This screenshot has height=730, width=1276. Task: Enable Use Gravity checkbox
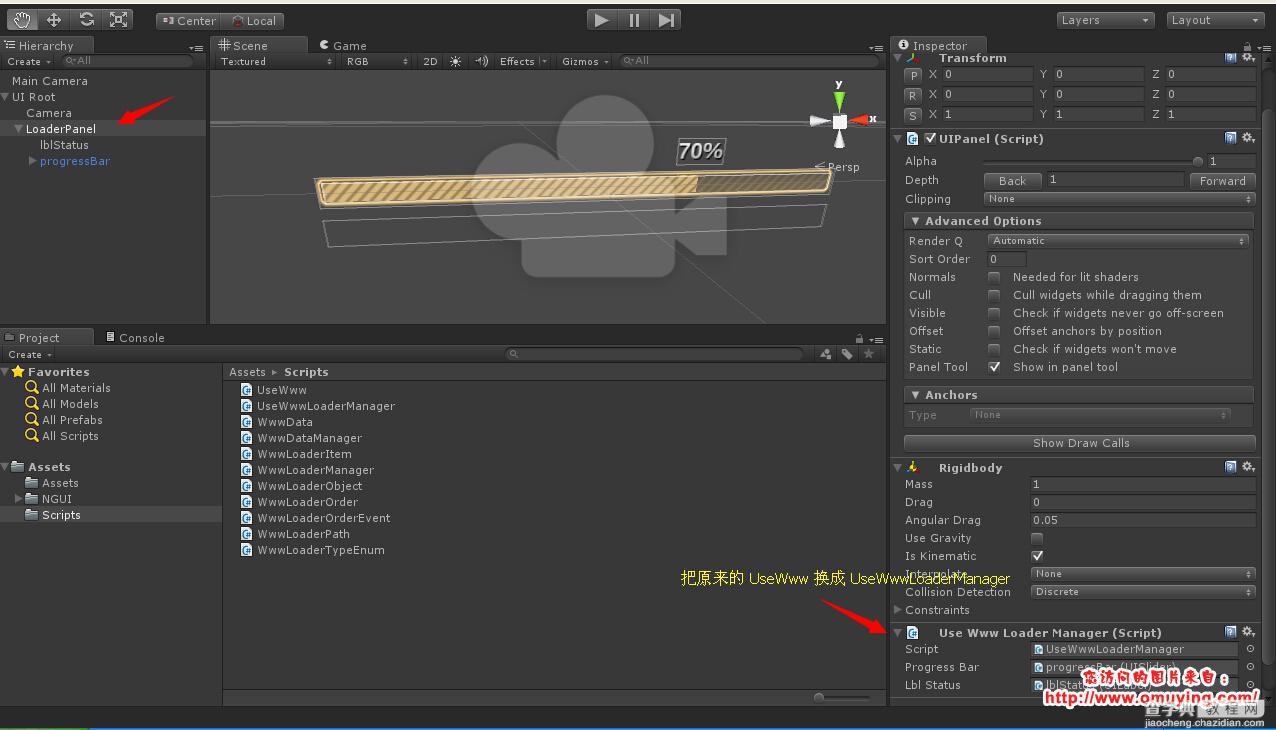point(1037,538)
